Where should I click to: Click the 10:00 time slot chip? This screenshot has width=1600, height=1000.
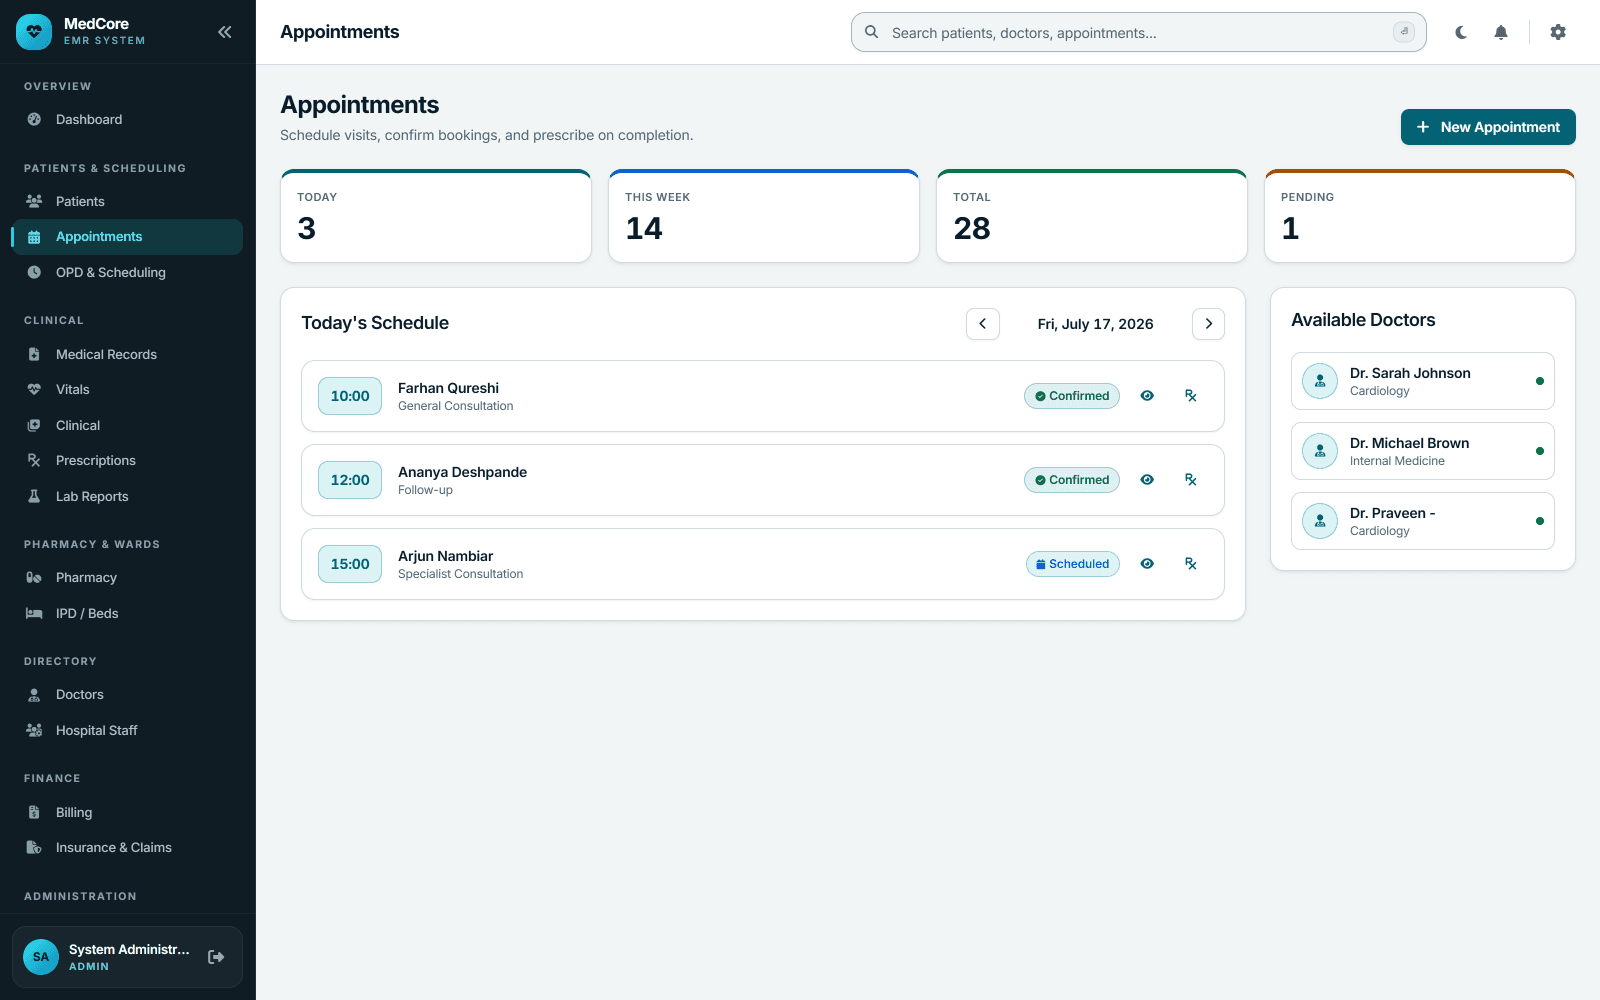350,396
